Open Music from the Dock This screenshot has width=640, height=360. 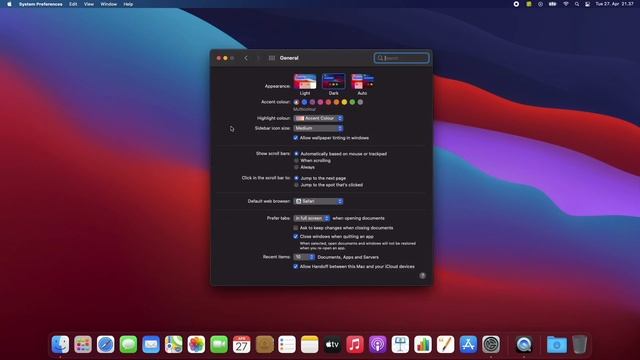click(355, 344)
